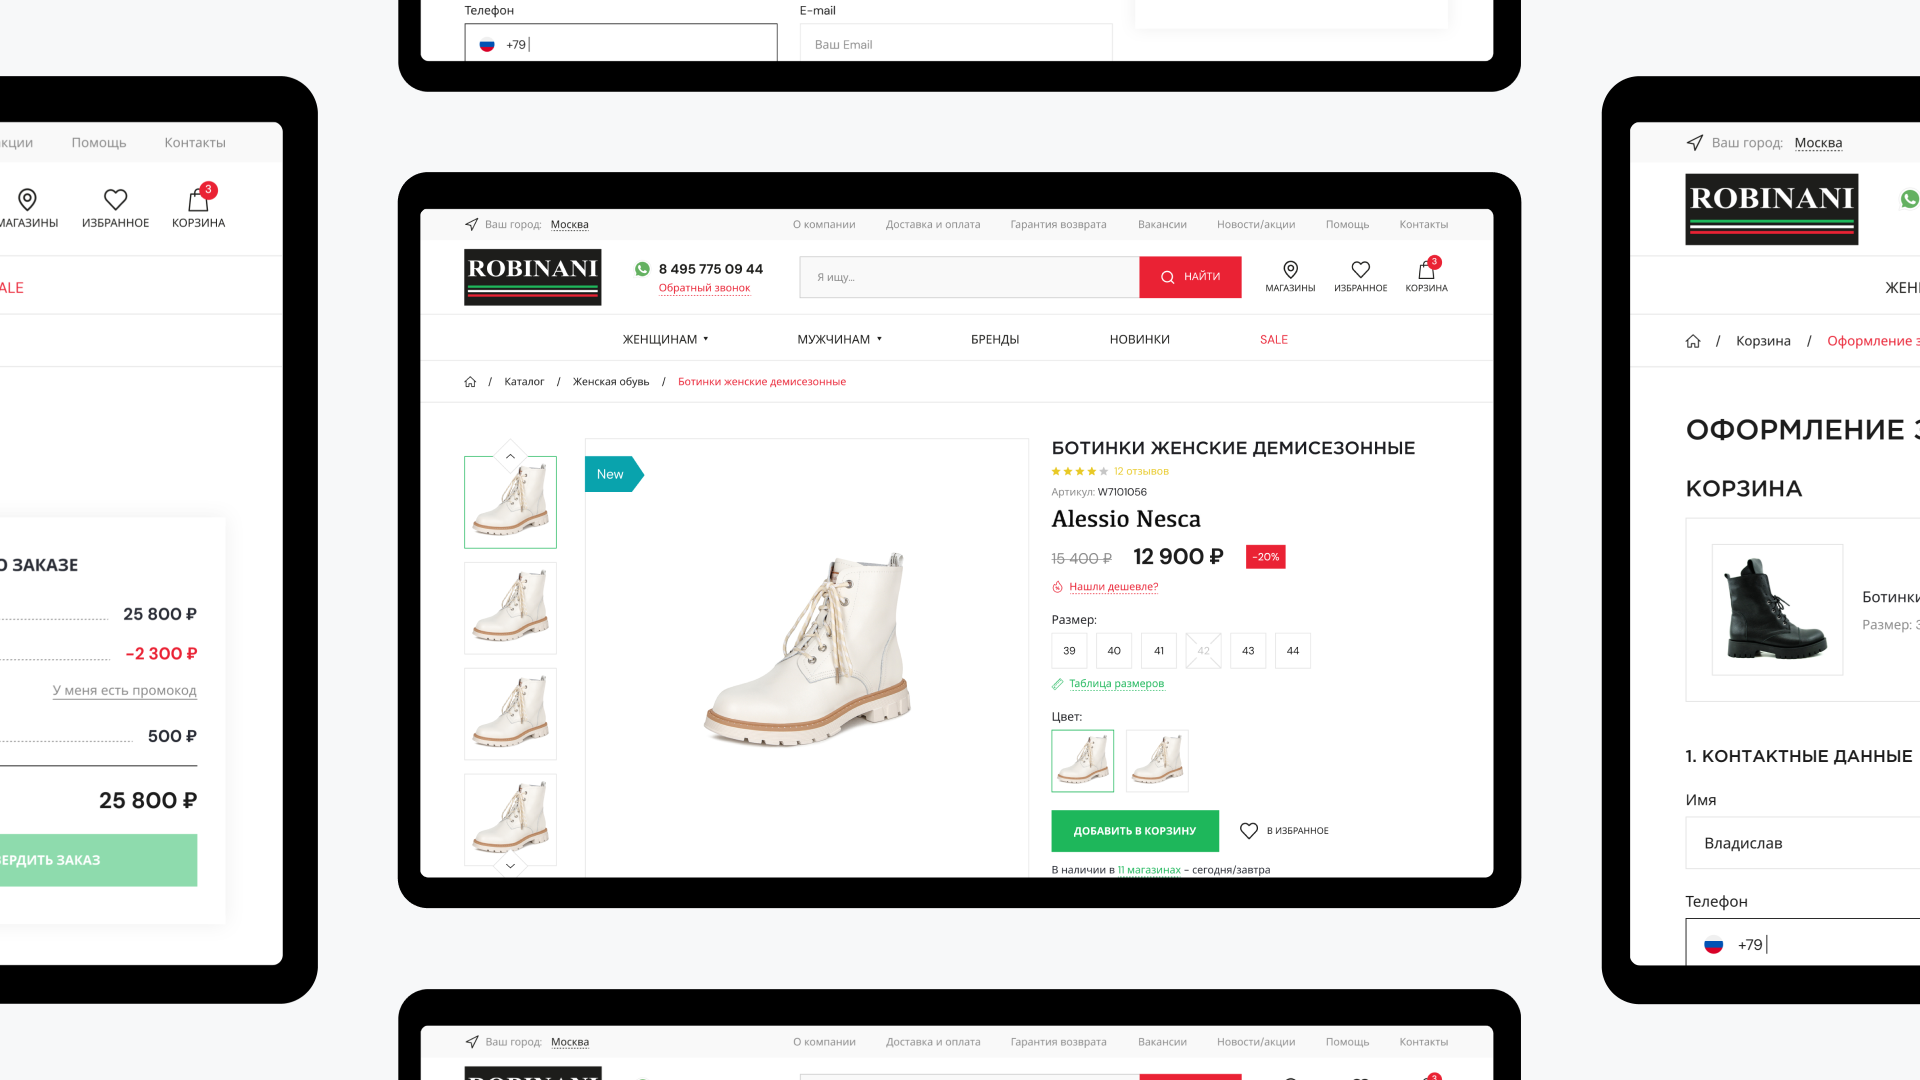Click the home icon in center breadcrumb

tap(470, 382)
